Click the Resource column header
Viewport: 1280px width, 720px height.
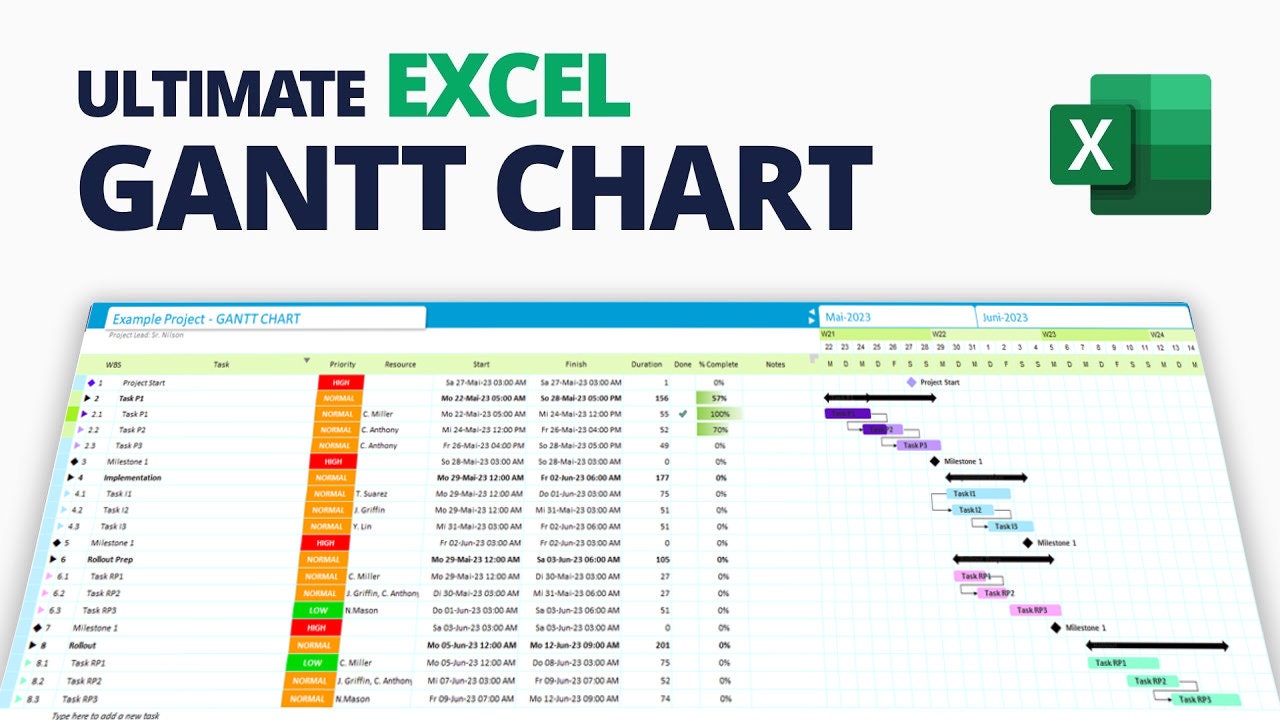[400, 364]
